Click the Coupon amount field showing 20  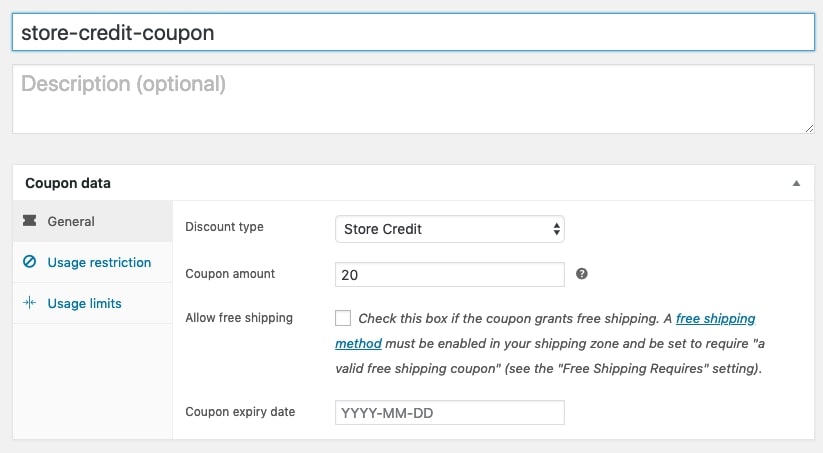click(450, 275)
